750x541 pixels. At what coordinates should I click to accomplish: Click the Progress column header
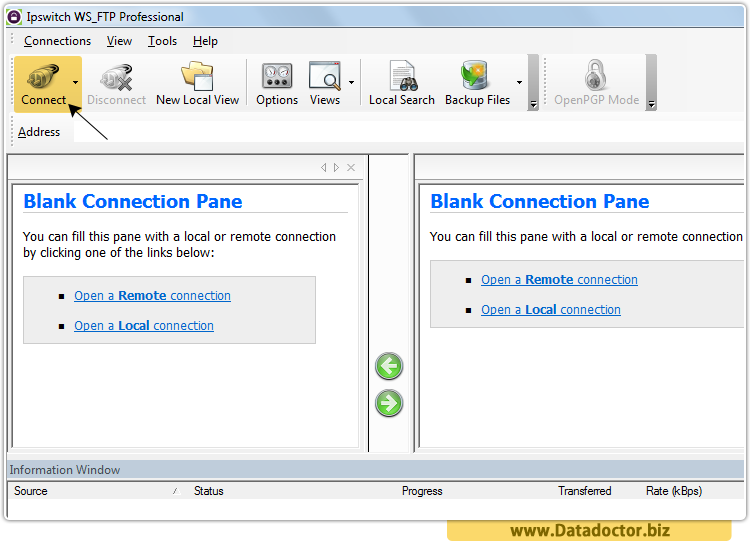[x=422, y=491]
